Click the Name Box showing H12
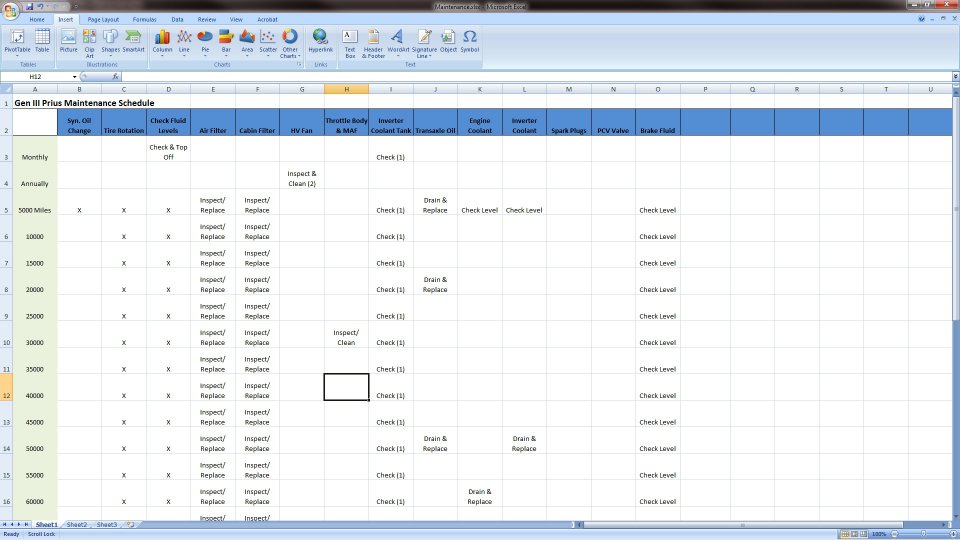Image resolution: width=960 pixels, height=540 pixels. (36, 77)
